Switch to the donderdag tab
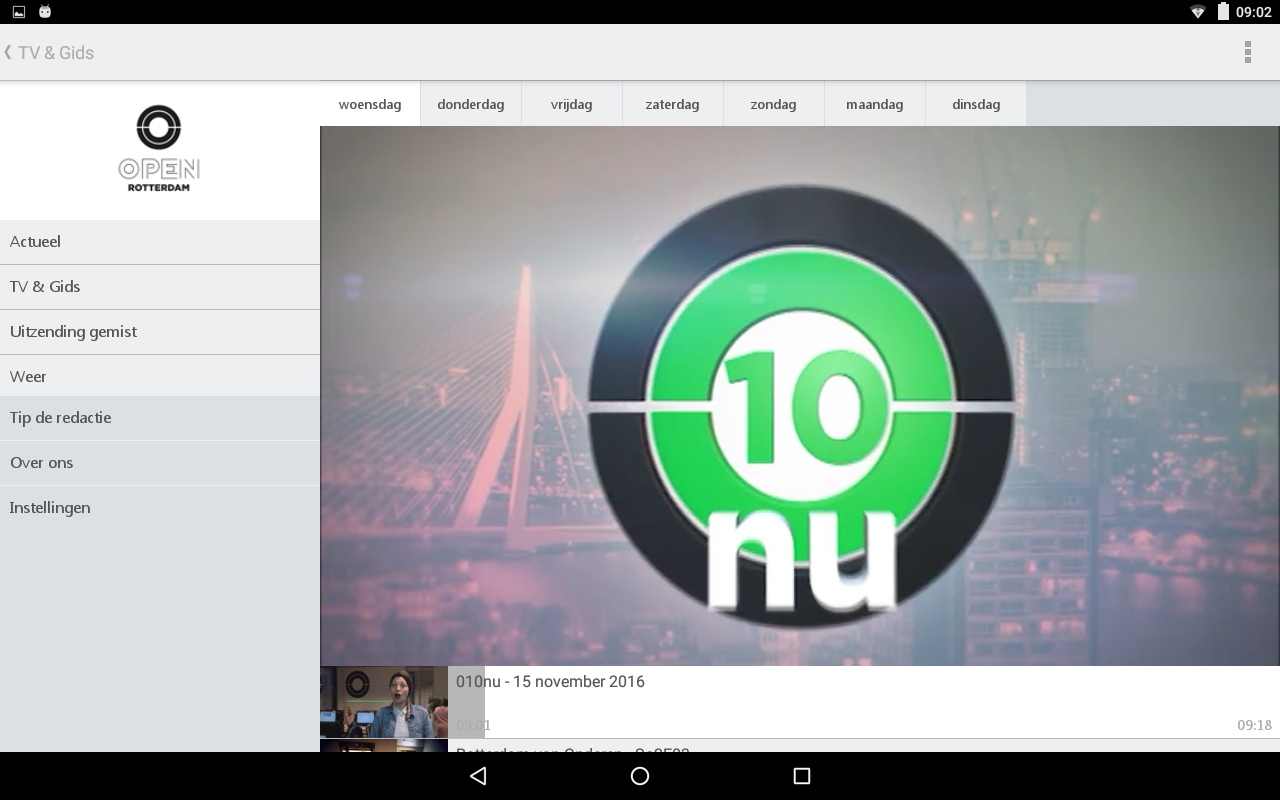 471,104
